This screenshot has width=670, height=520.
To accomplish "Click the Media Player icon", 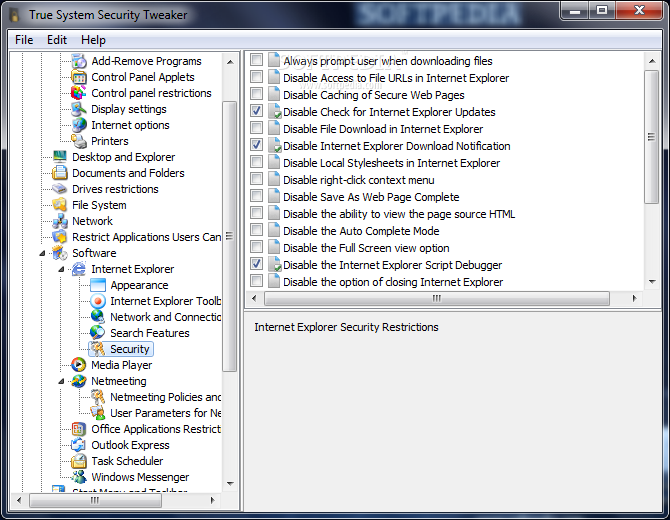I will click(x=79, y=365).
